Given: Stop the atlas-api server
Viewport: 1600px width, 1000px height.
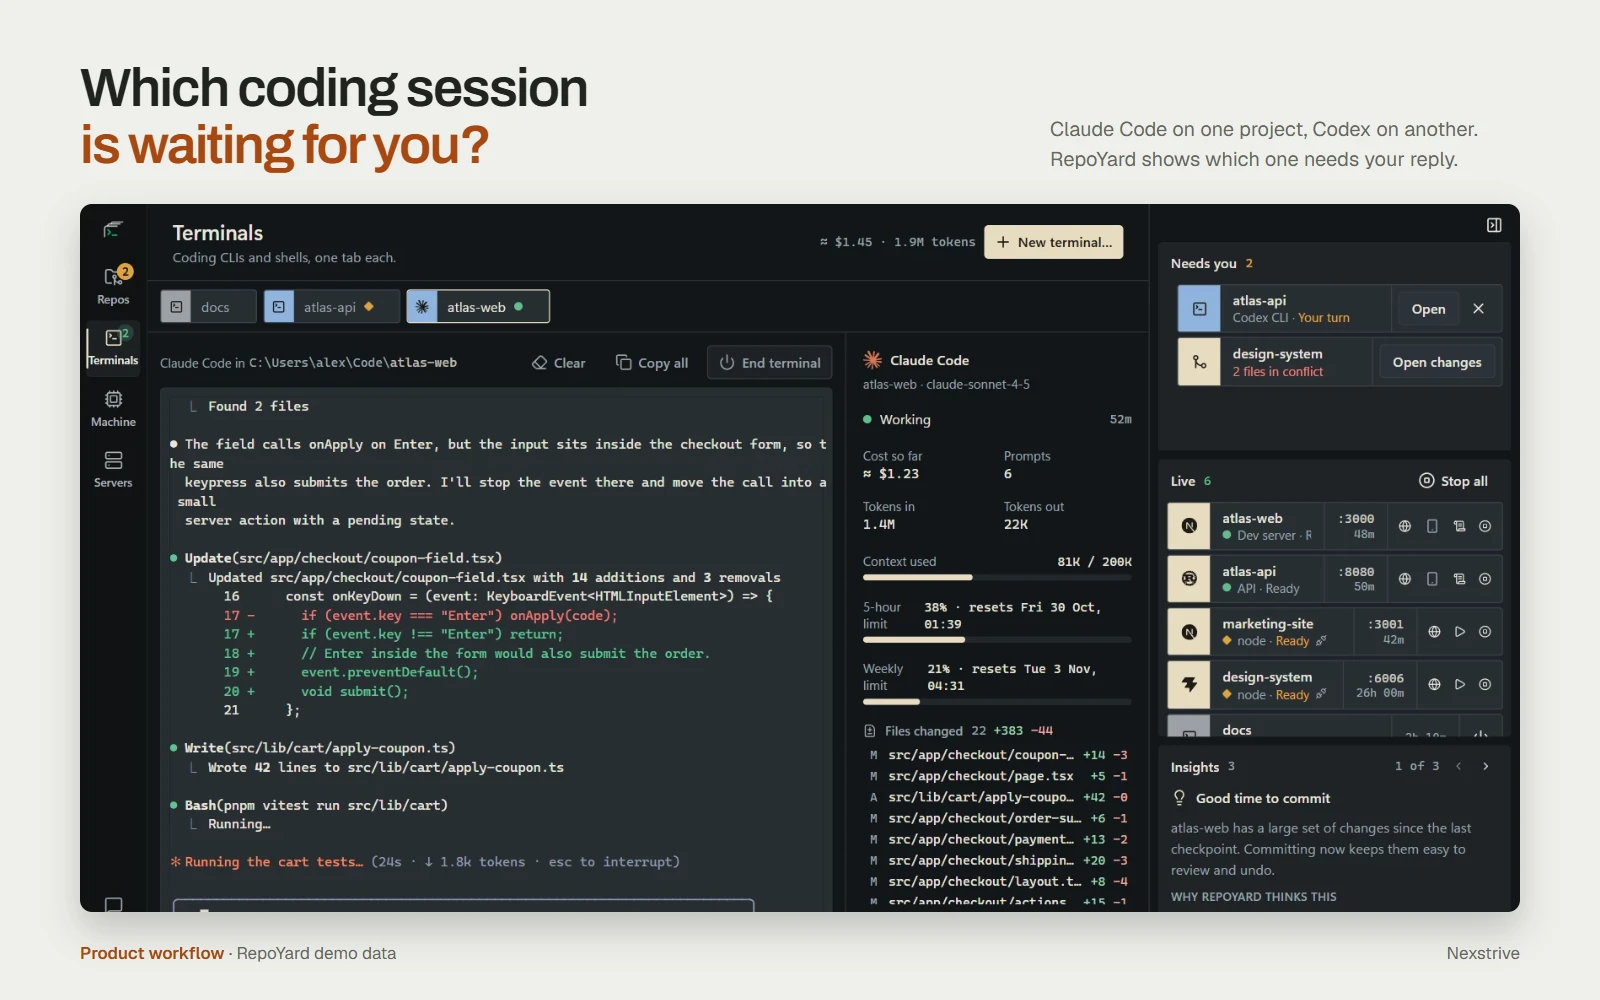Looking at the screenshot, I should click(x=1485, y=579).
